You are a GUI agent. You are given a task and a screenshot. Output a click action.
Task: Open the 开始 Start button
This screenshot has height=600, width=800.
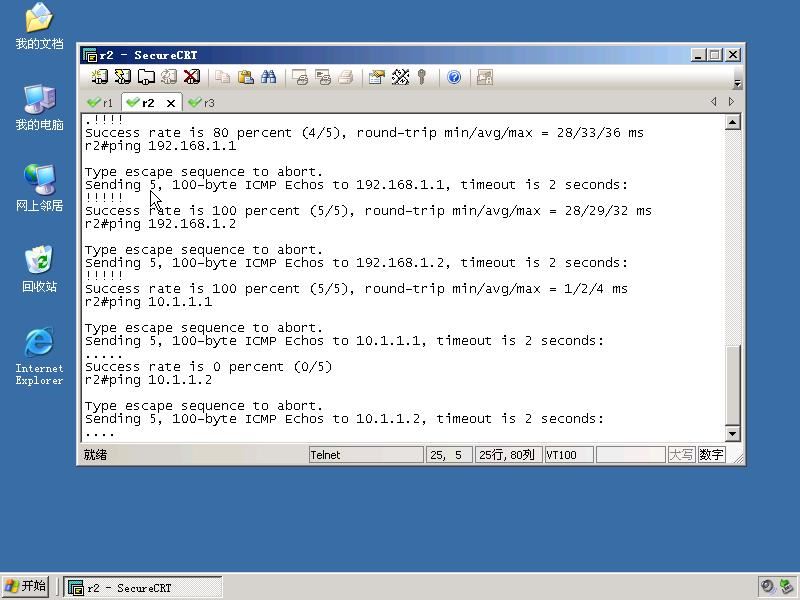tap(26, 587)
